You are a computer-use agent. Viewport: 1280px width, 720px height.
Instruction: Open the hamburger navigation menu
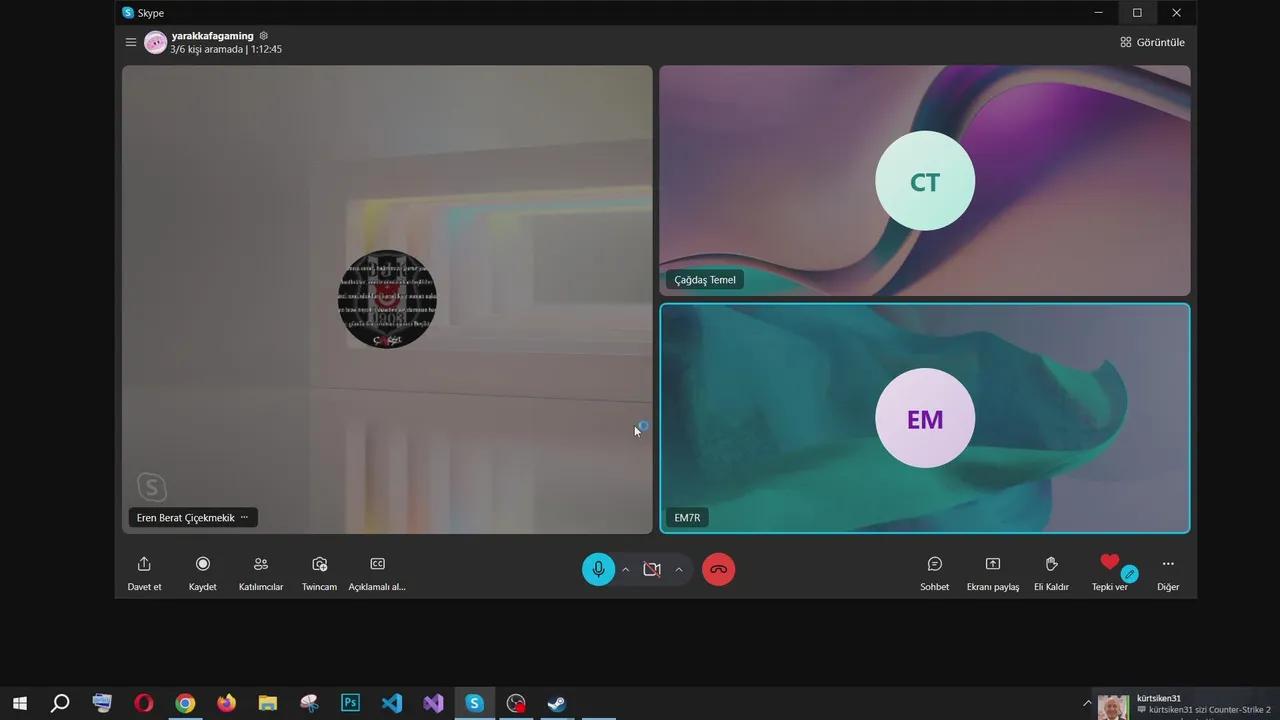click(x=131, y=42)
